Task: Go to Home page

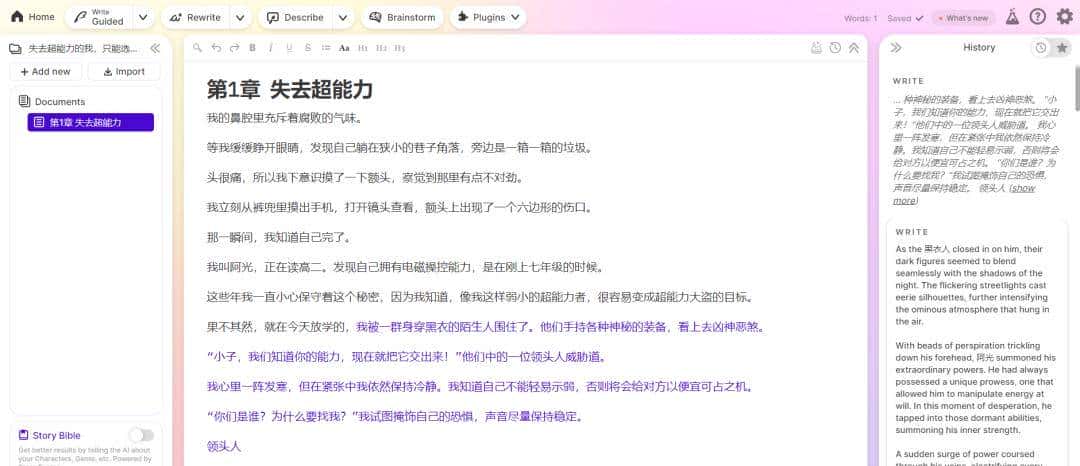Action: [32, 17]
